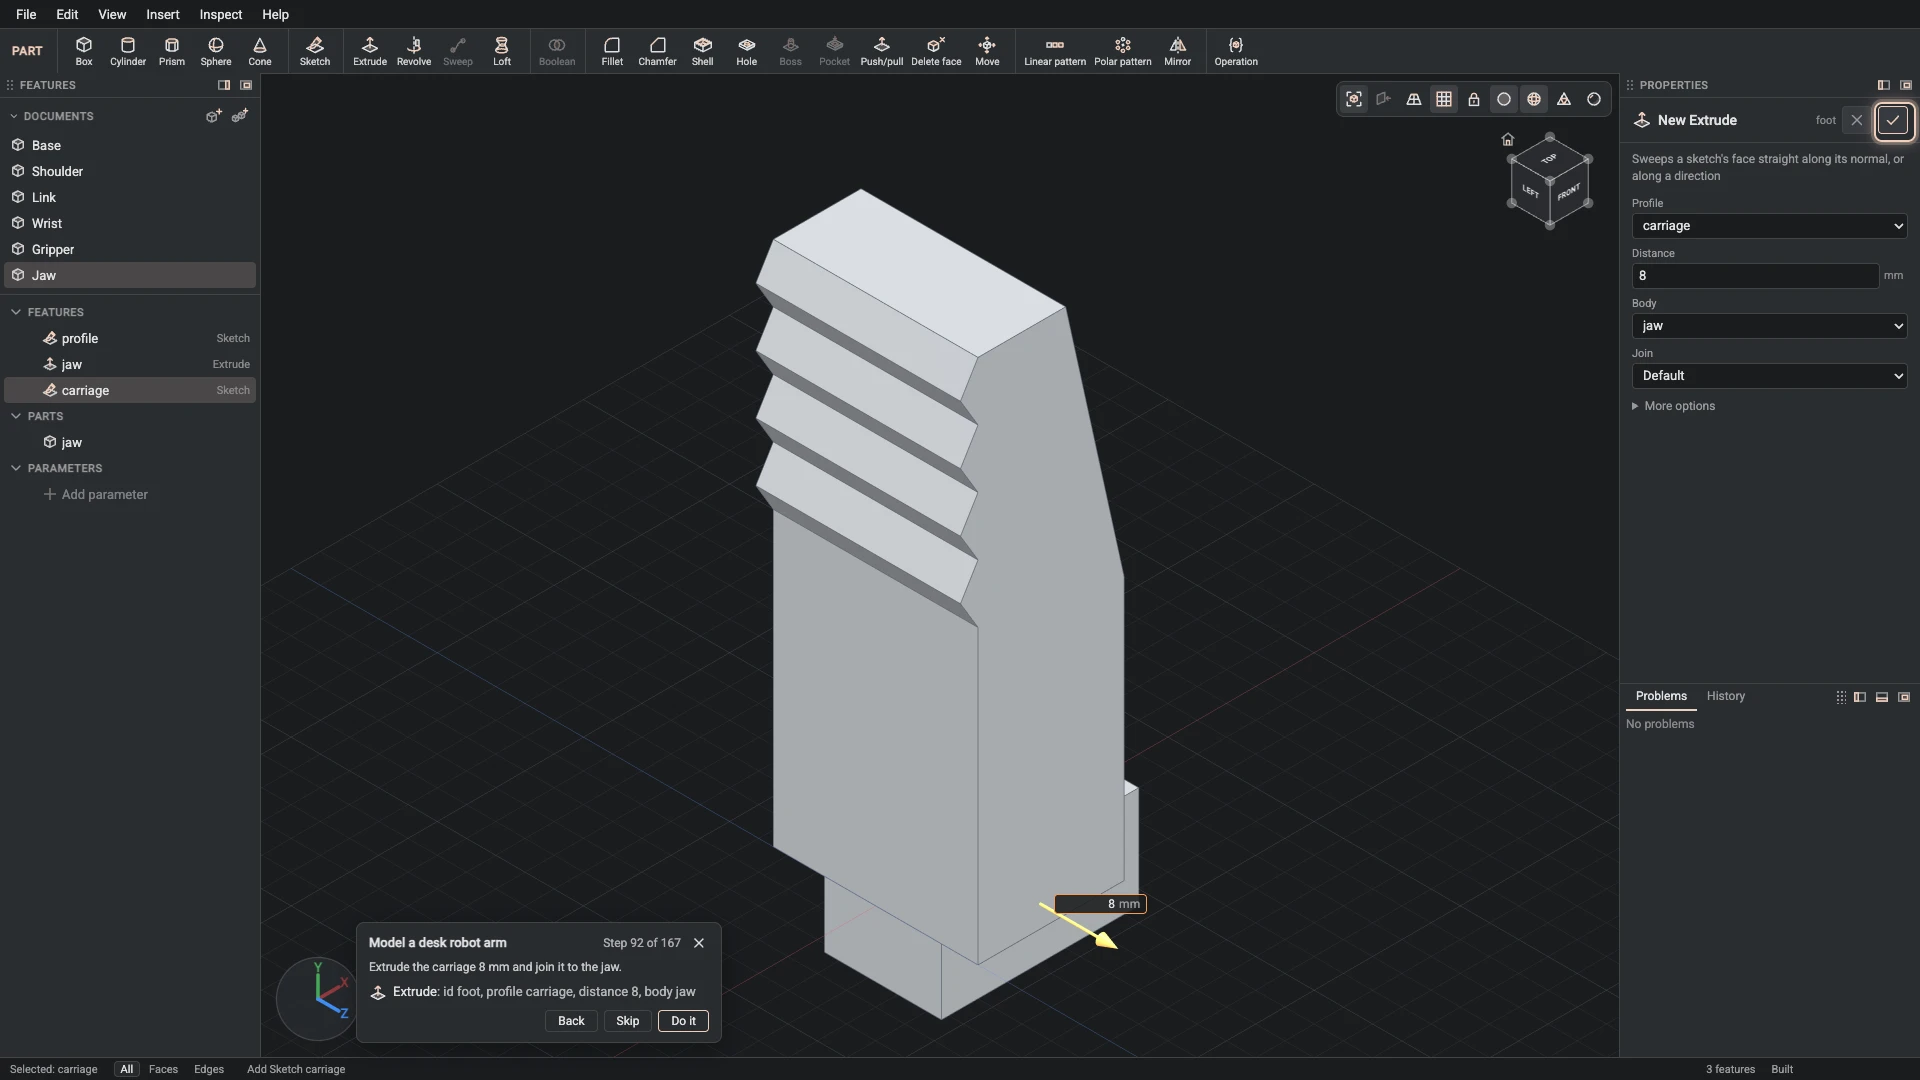Toggle the plain circle shading button
Viewport: 1920px width, 1080px height.
tap(1504, 99)
